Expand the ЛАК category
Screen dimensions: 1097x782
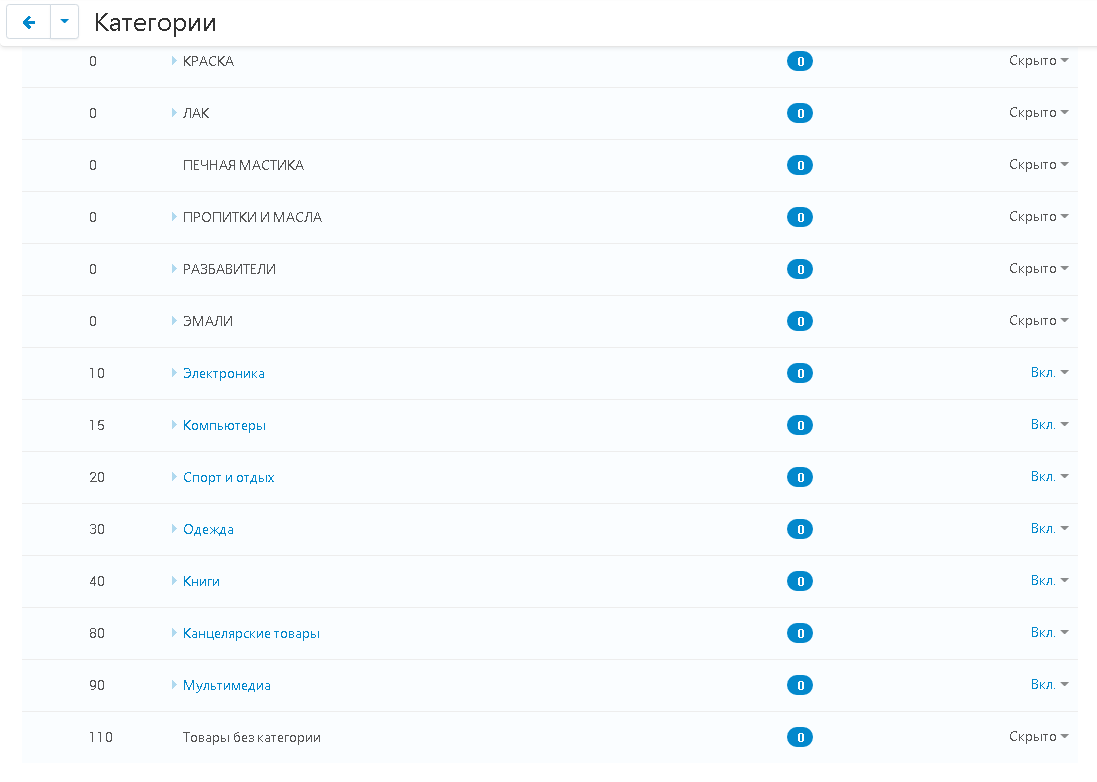(x=174, y=113)
